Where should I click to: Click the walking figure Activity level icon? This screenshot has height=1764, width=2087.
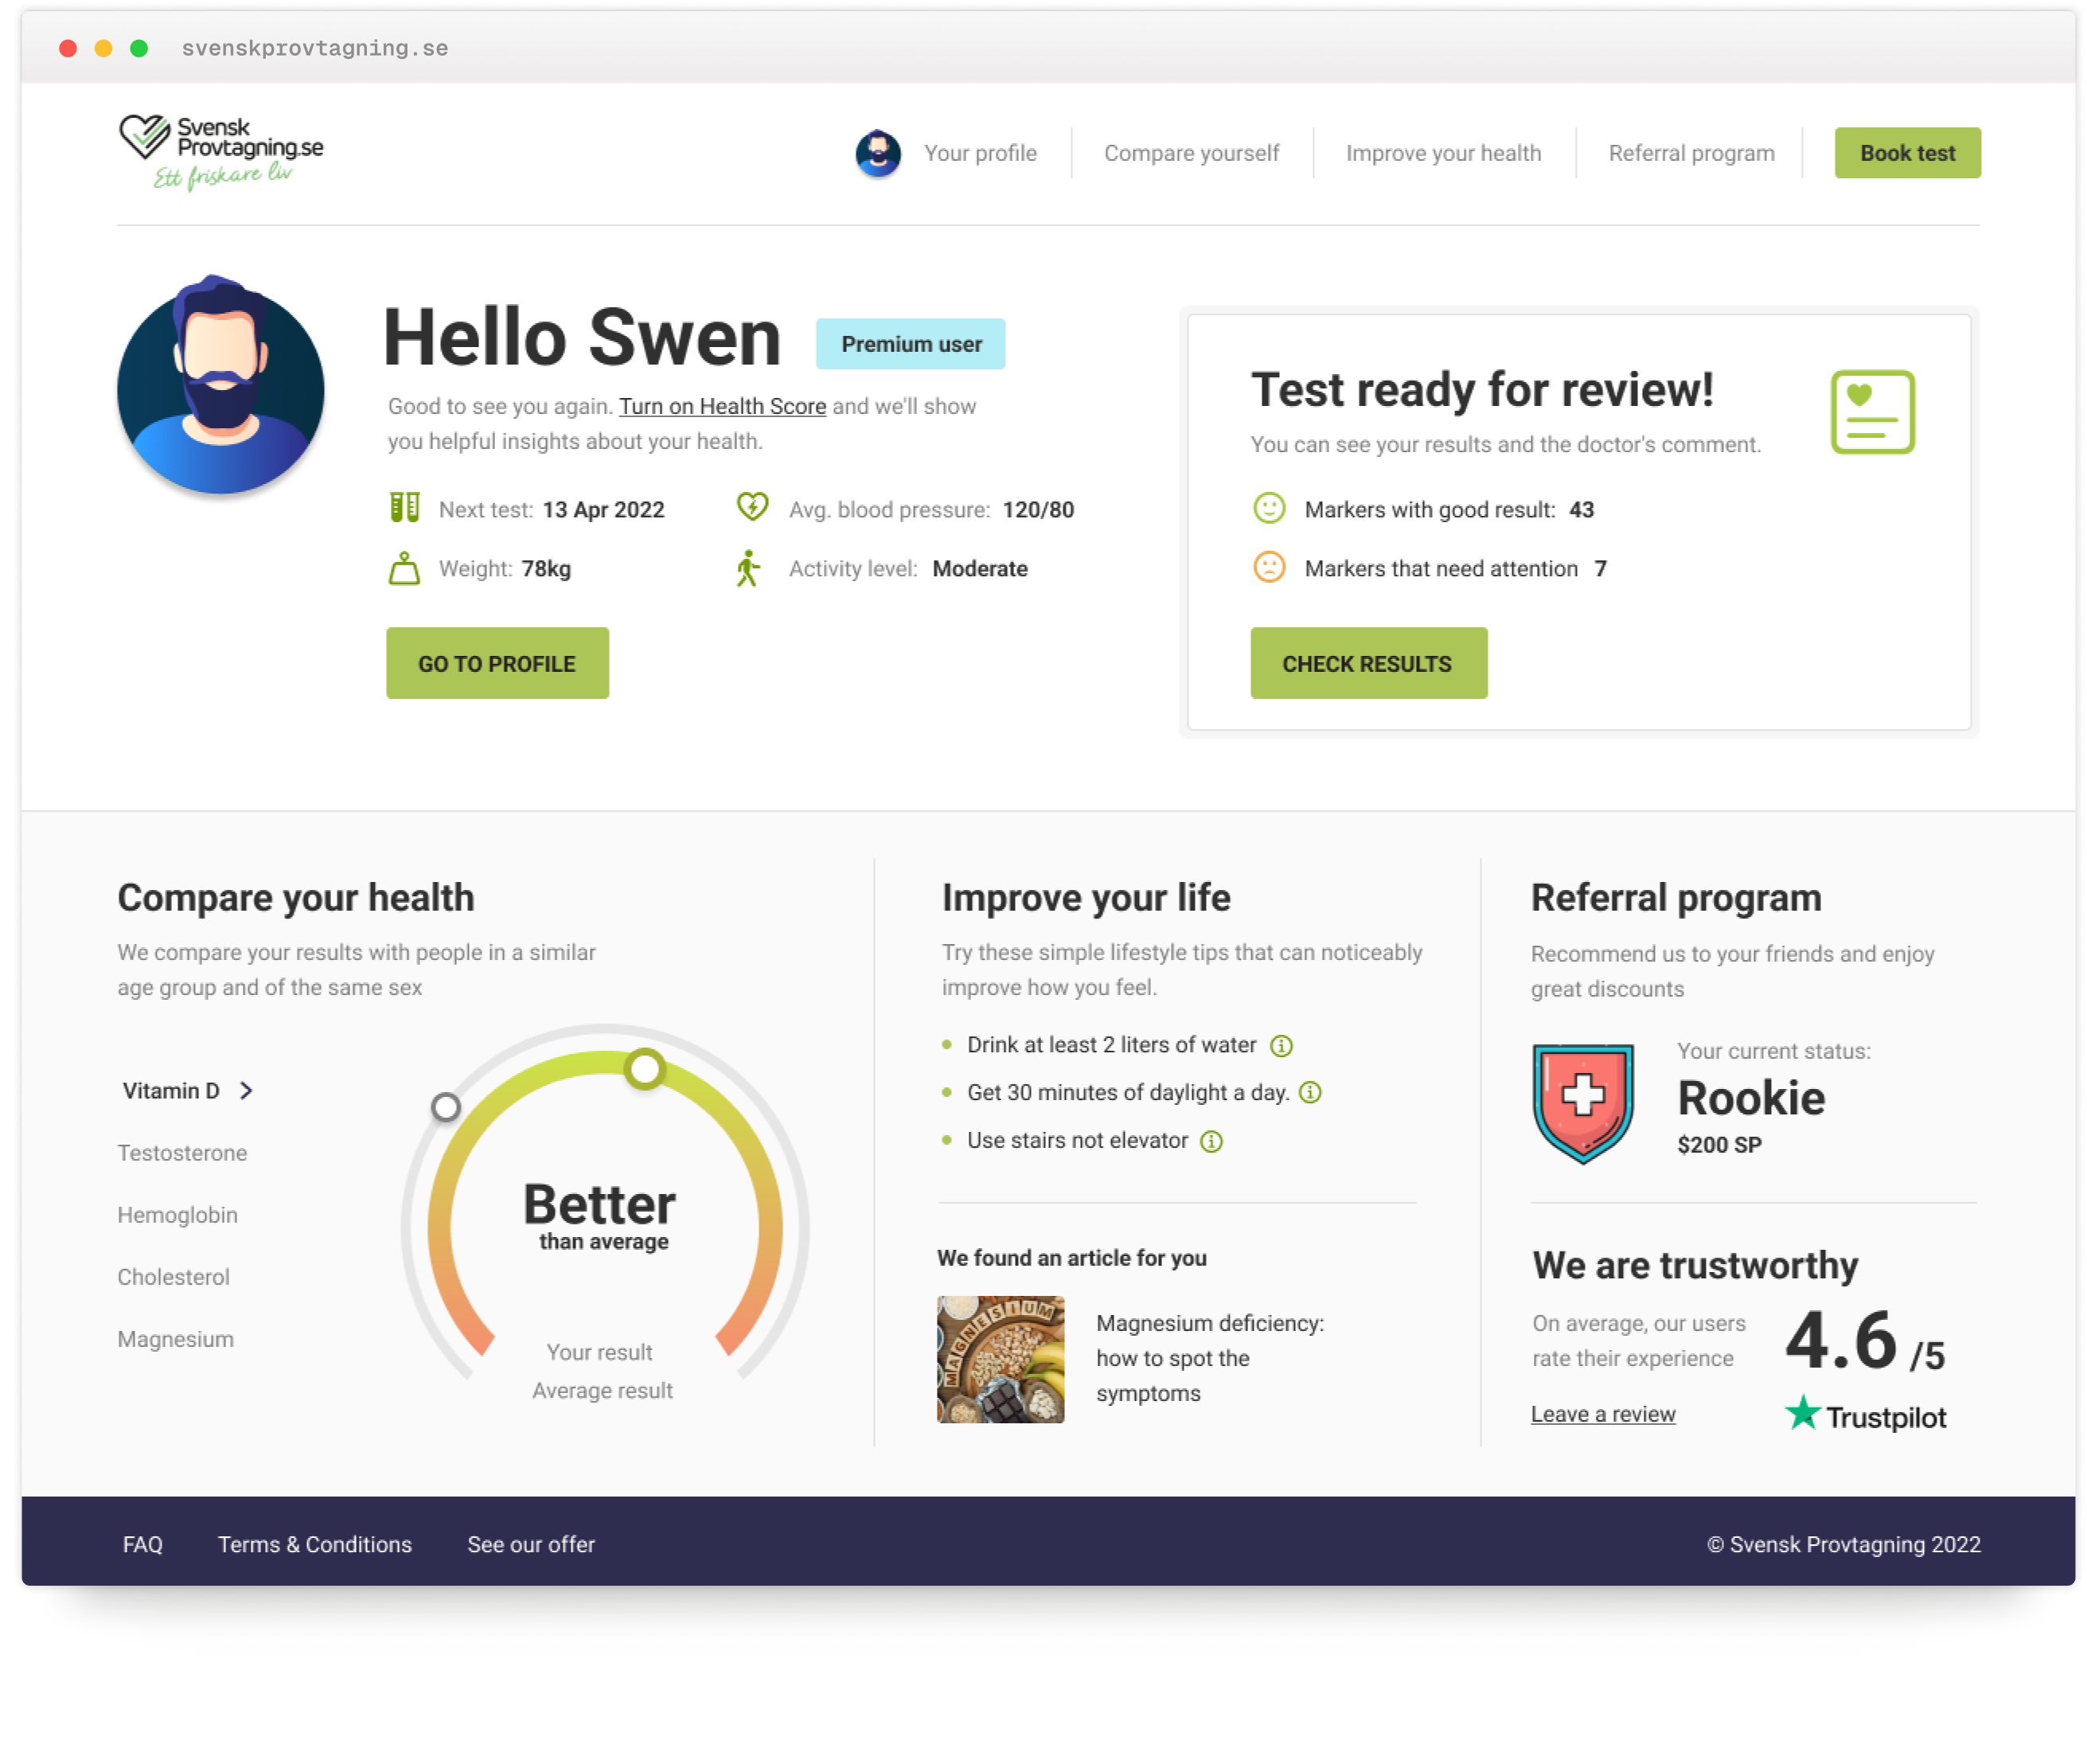coord(747,567)
